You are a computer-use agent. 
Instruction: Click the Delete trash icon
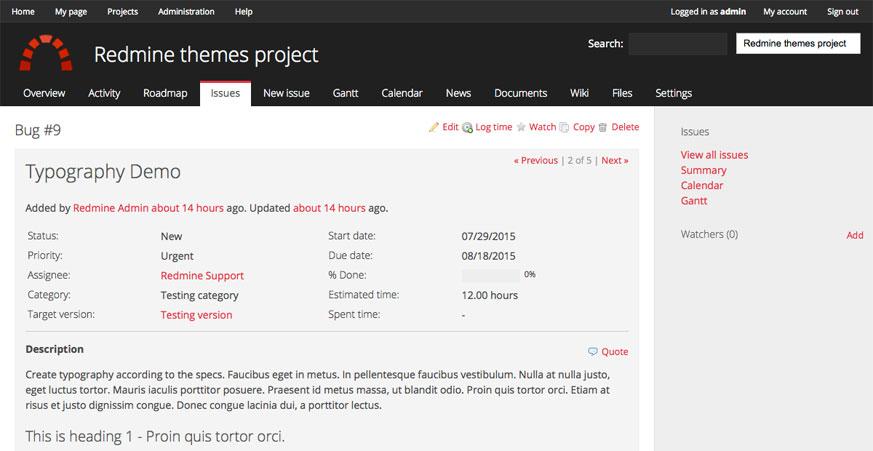point(602,128)
